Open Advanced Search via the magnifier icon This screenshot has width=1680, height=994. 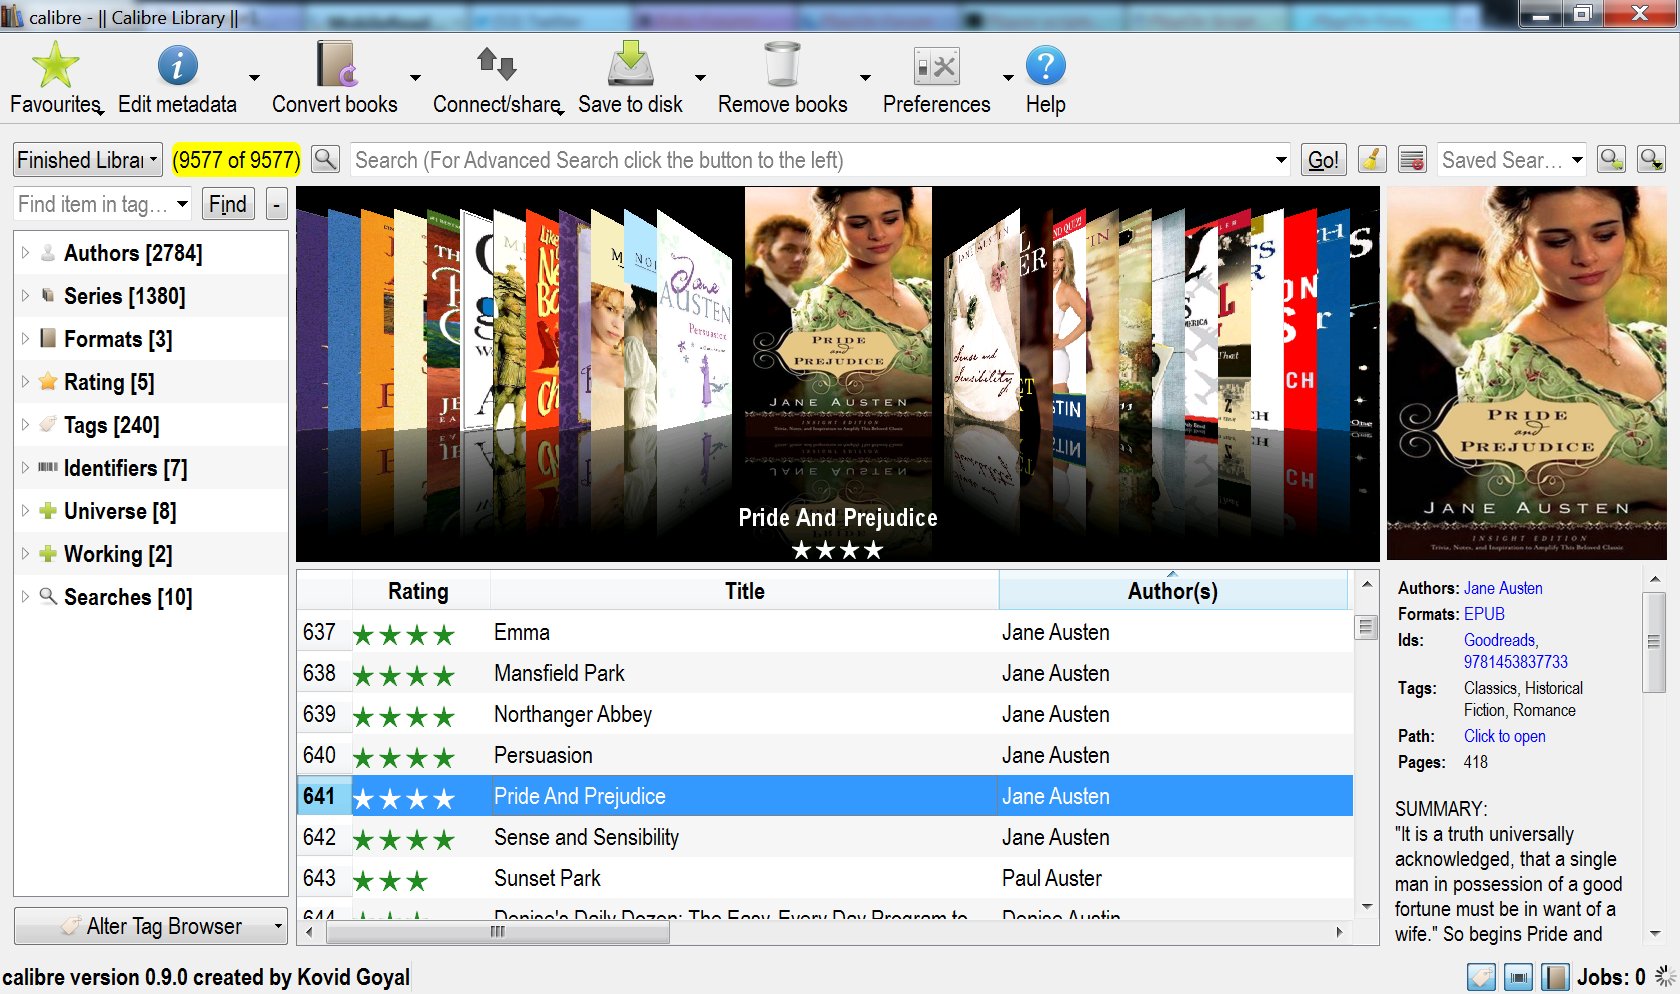[x=325, y=159]
